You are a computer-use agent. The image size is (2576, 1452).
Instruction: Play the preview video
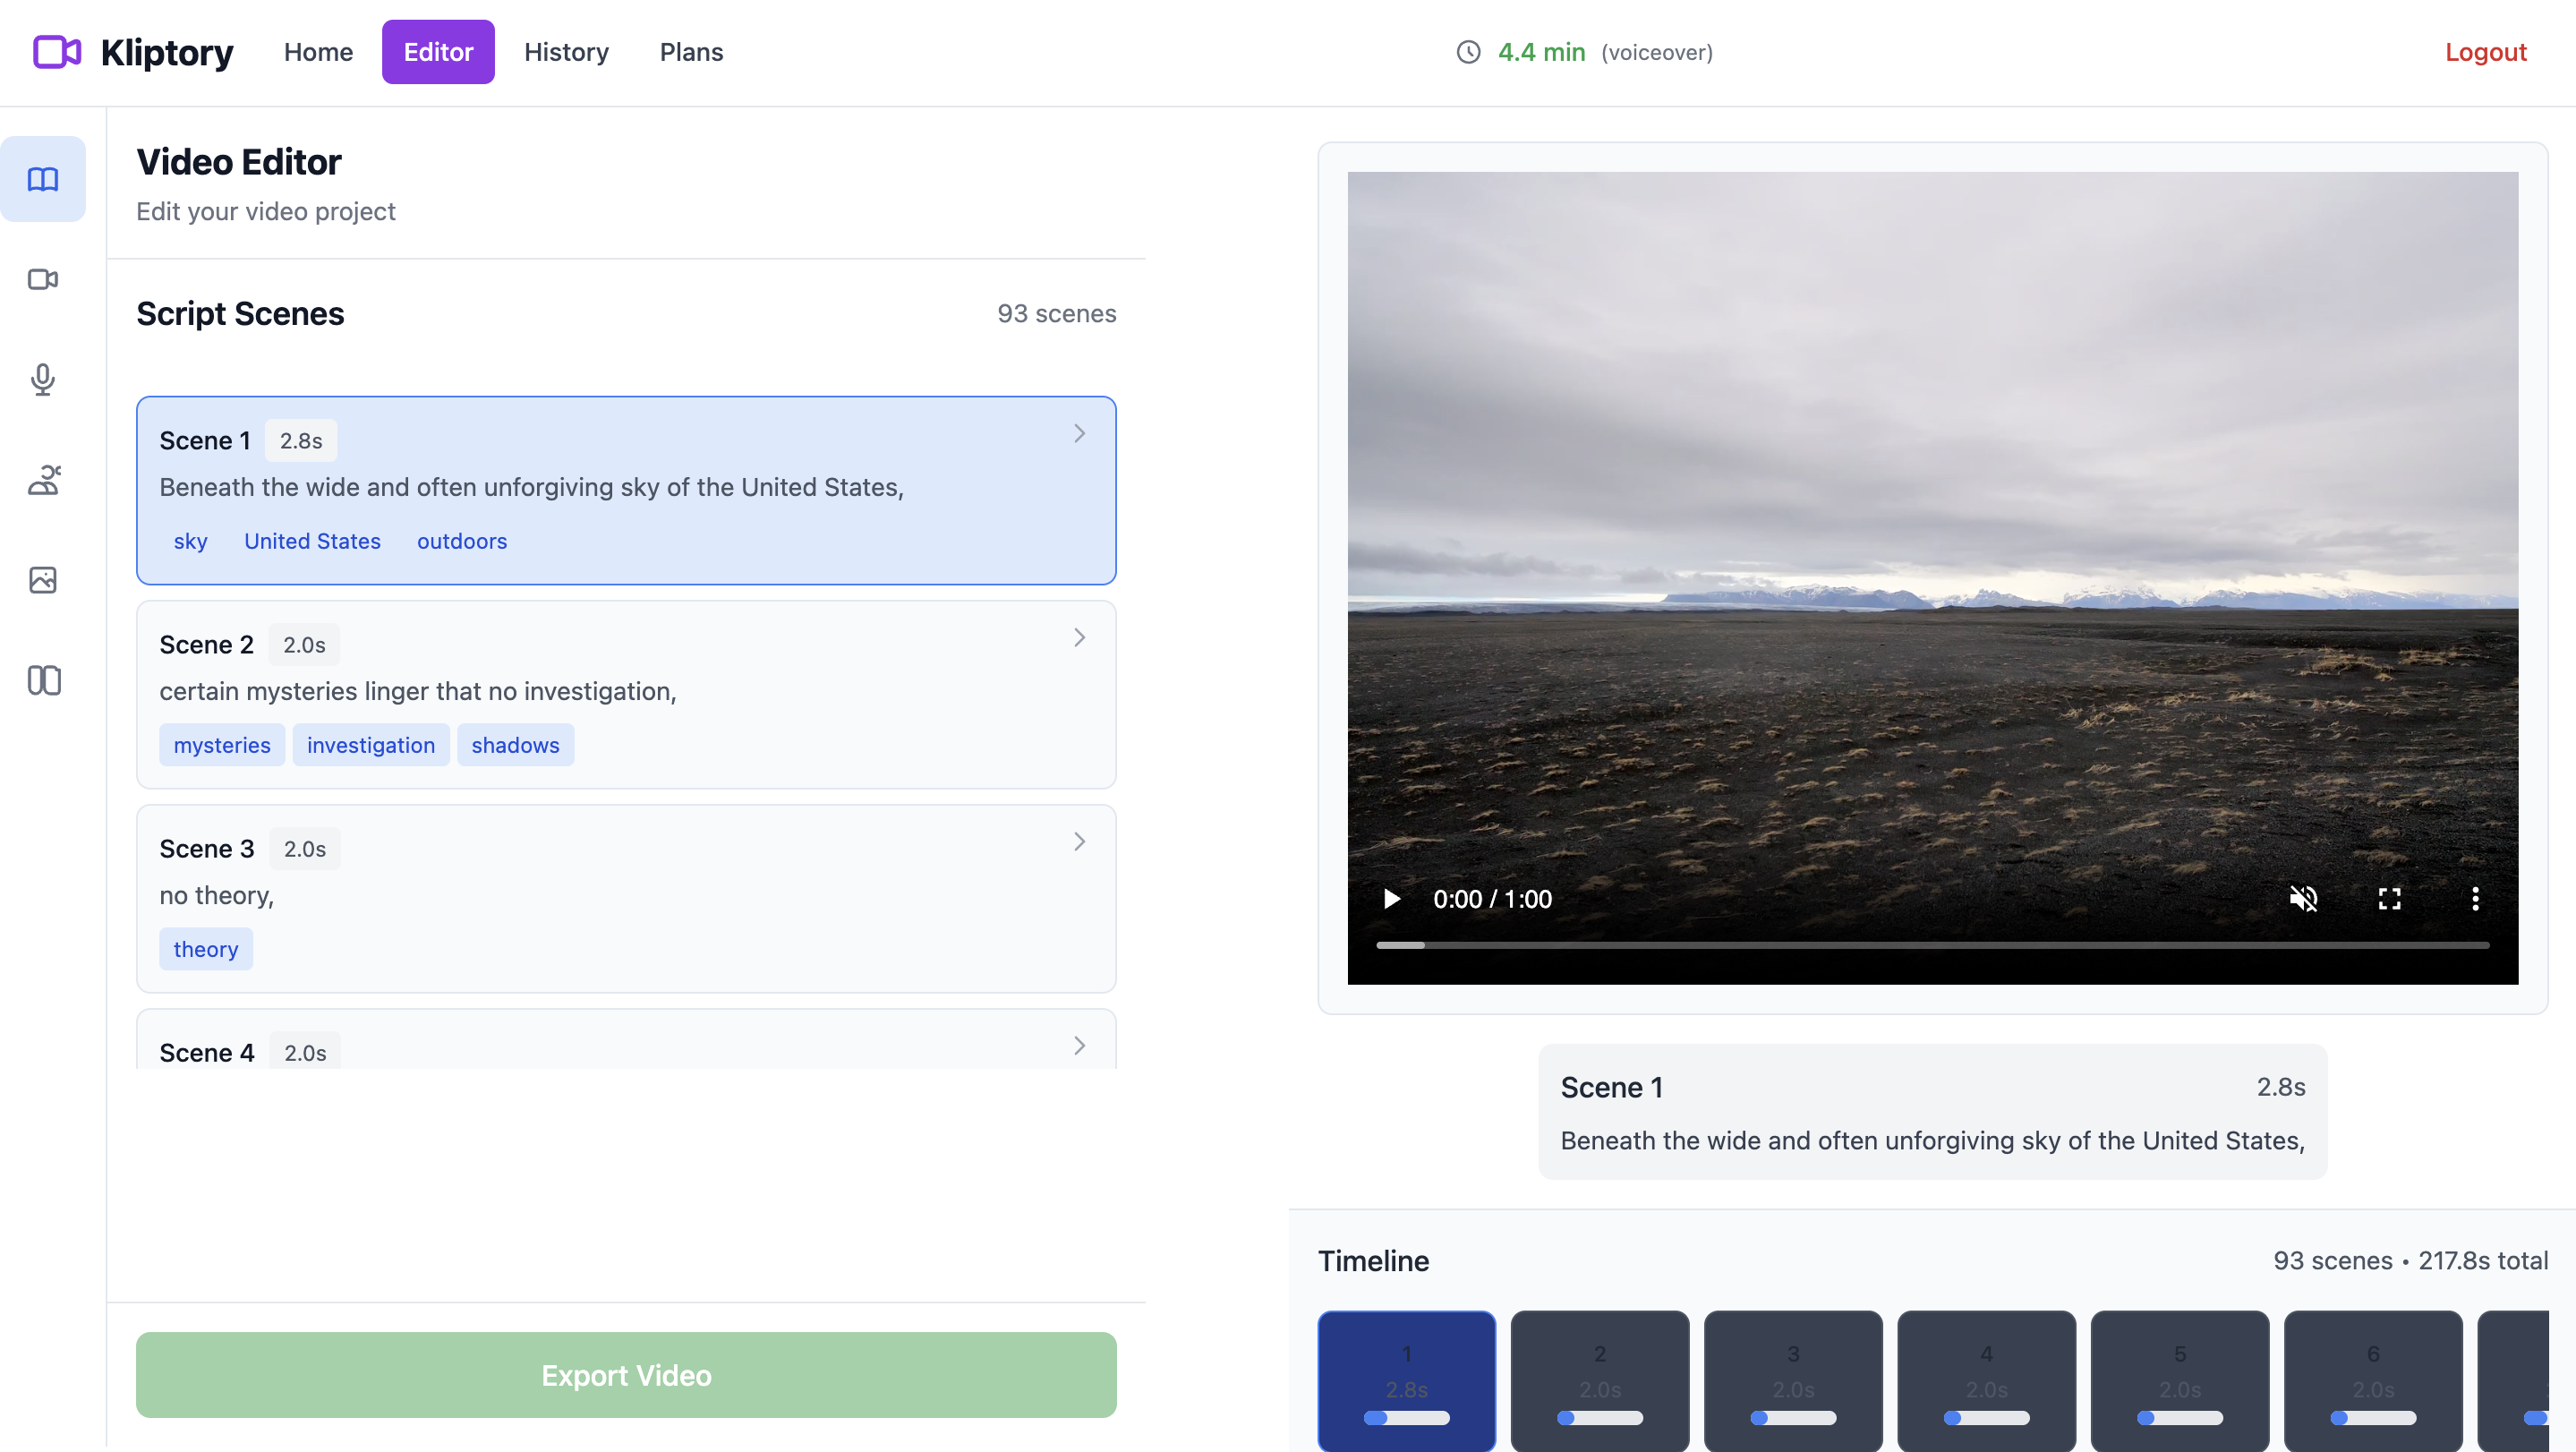(x=1391, y=899)
